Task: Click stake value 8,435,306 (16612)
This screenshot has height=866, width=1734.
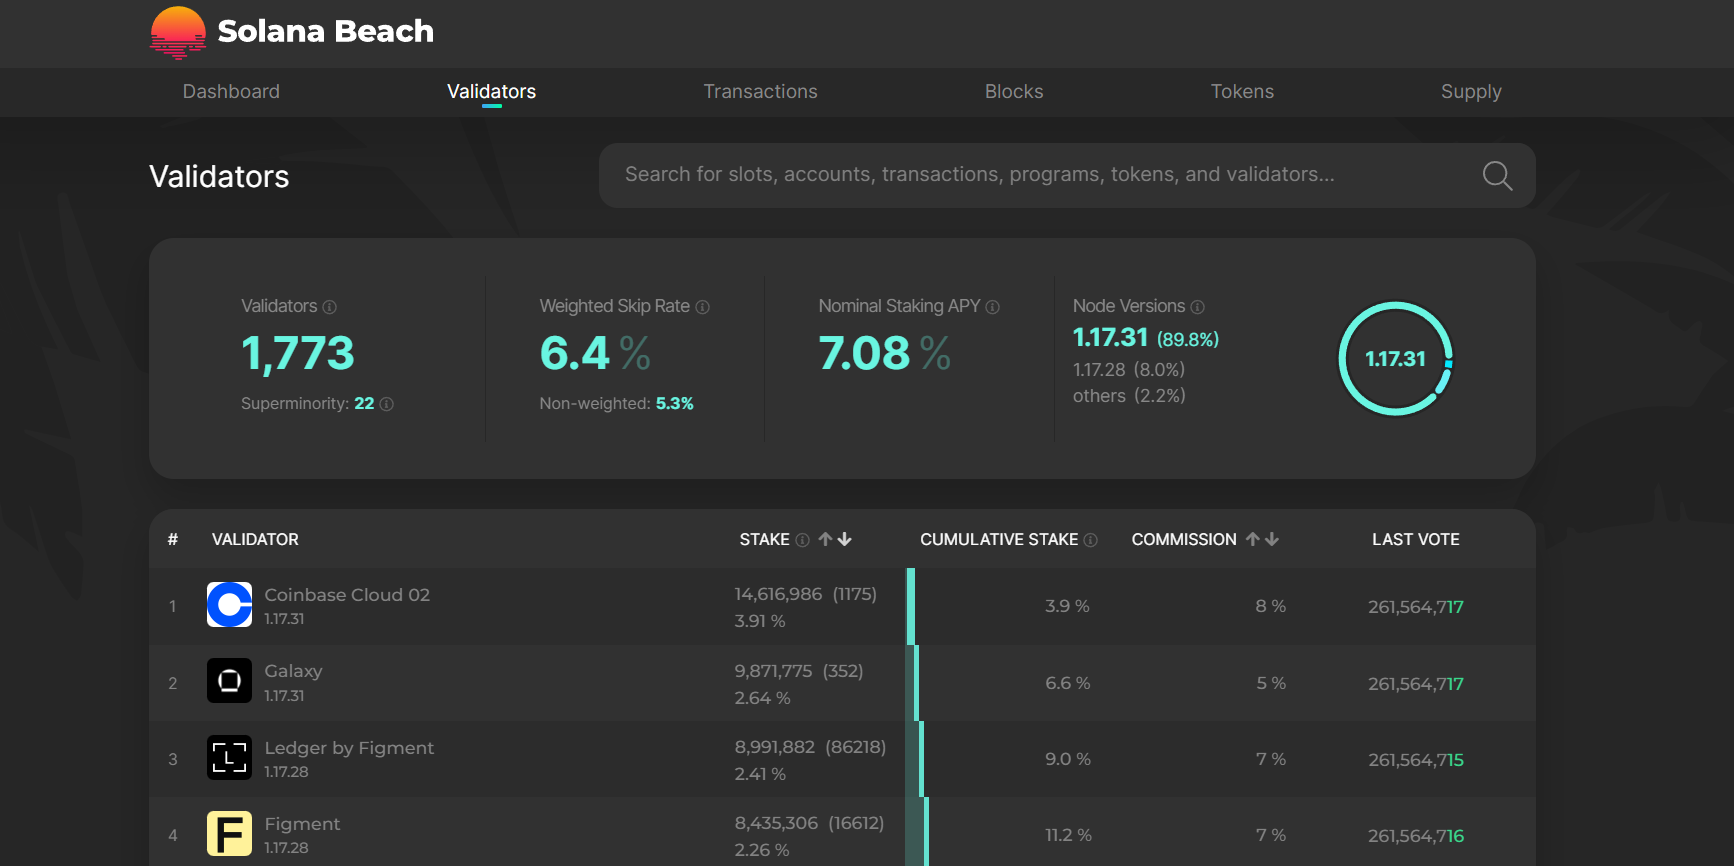Action: tap(809, 823)
